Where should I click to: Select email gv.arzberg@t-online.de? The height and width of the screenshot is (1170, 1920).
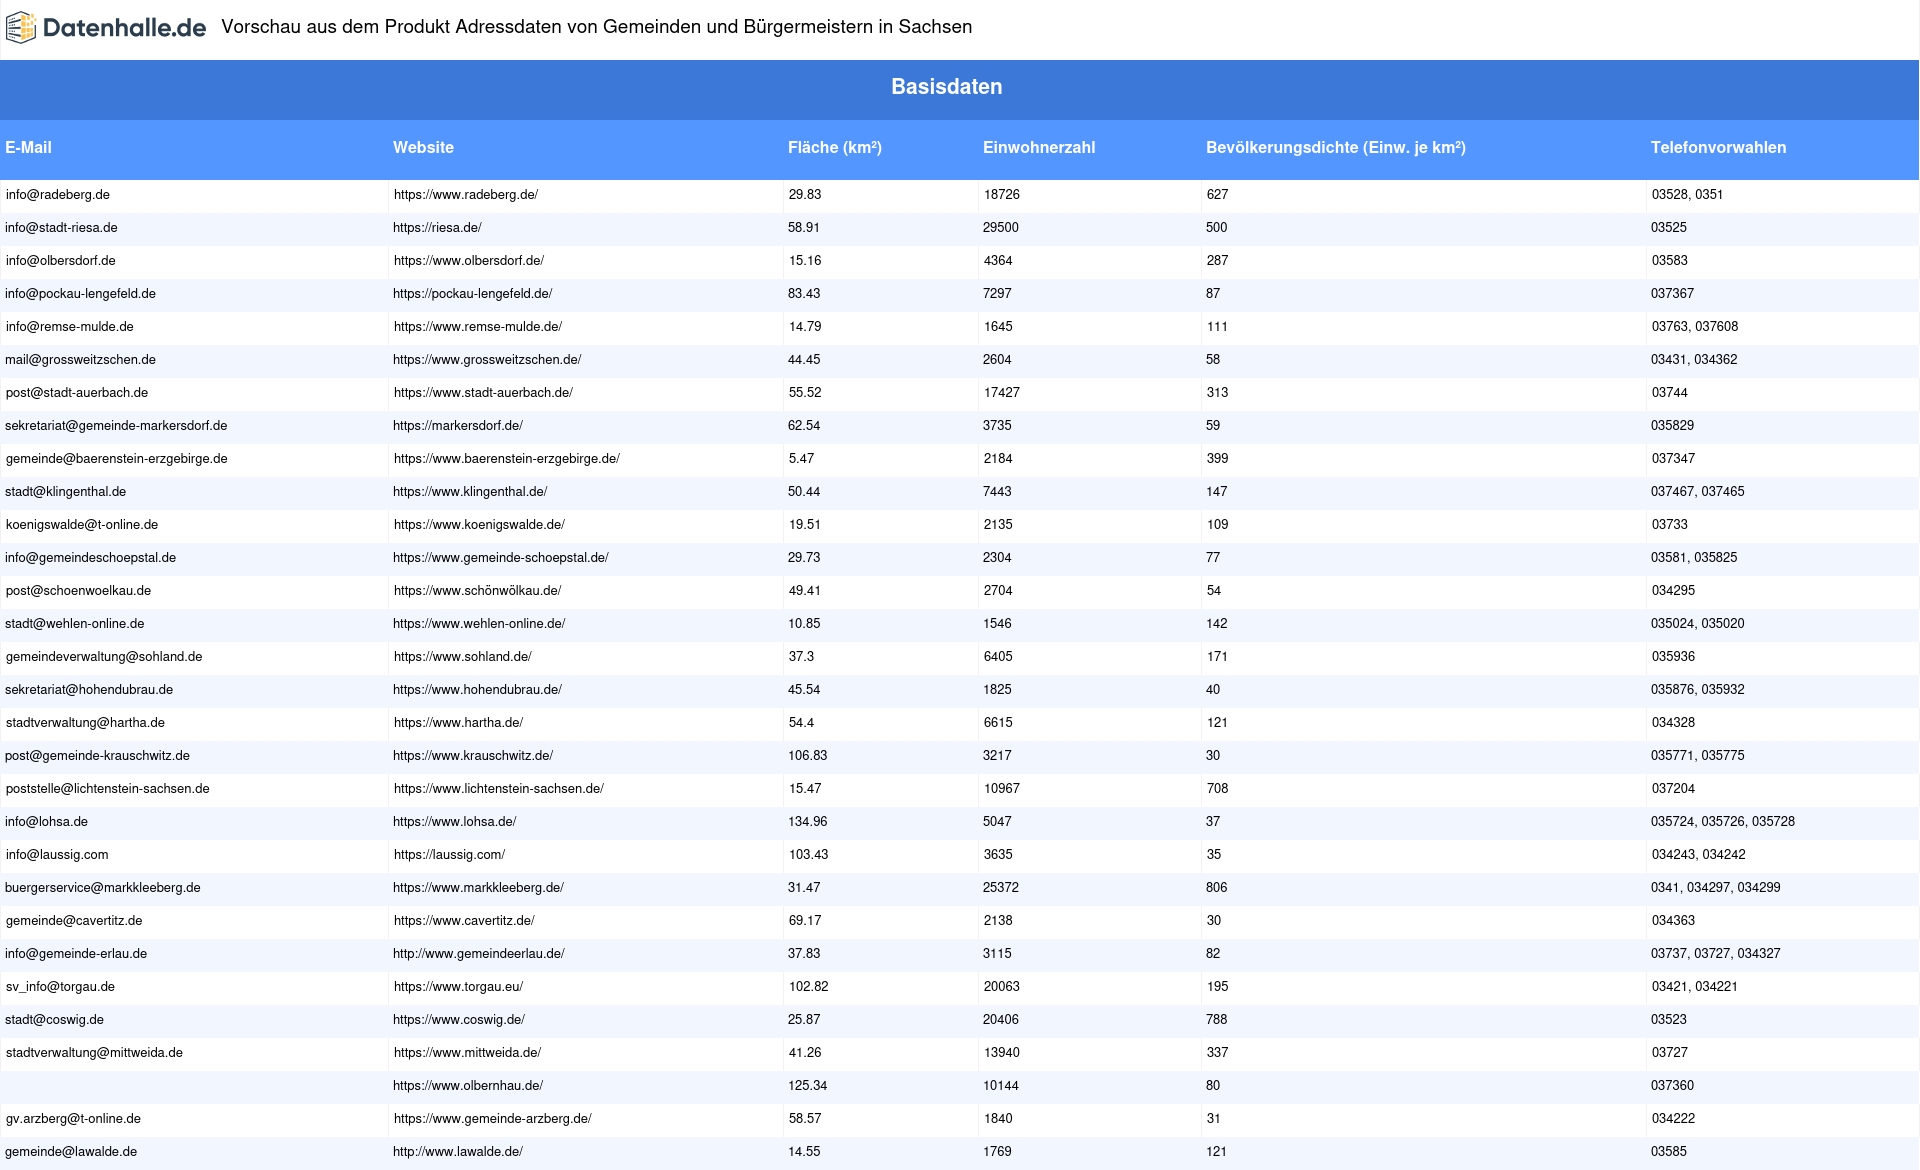tap(73, 1119)
